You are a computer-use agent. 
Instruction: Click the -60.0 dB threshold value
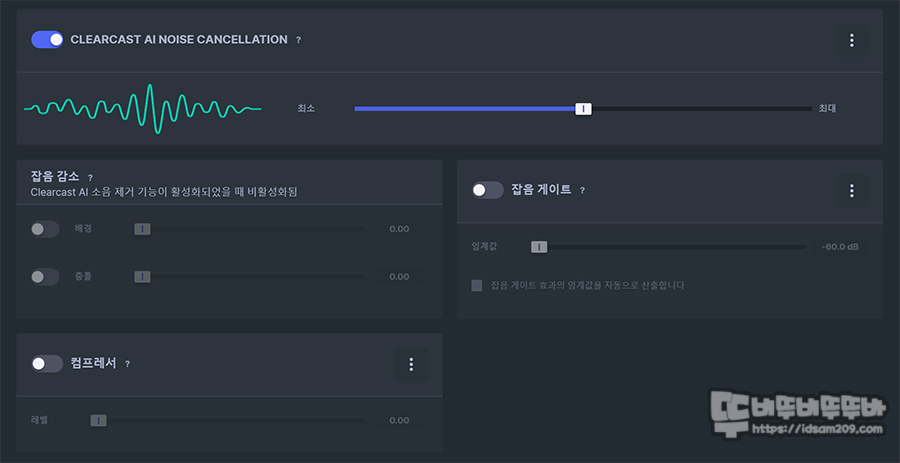(x=840, y=247)
